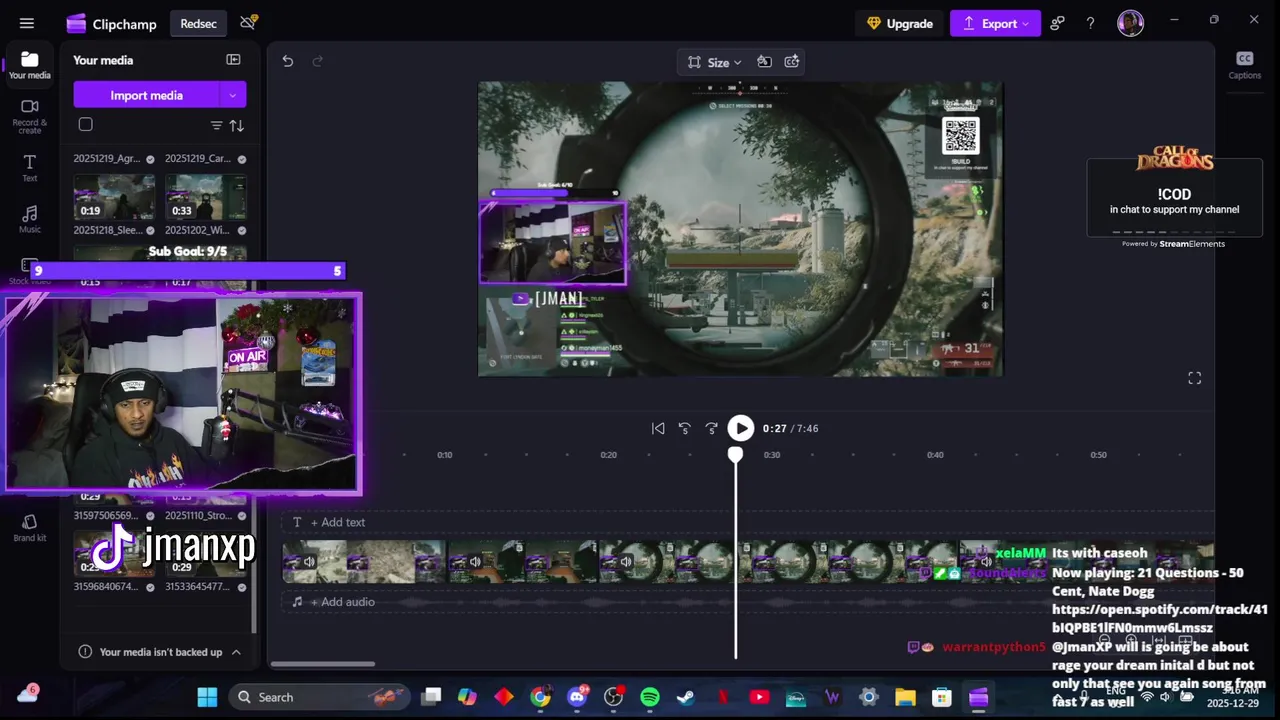Viewport: 1280px width, 720px height.
Task: Click the video preview canvas
Action: [740, 229]
